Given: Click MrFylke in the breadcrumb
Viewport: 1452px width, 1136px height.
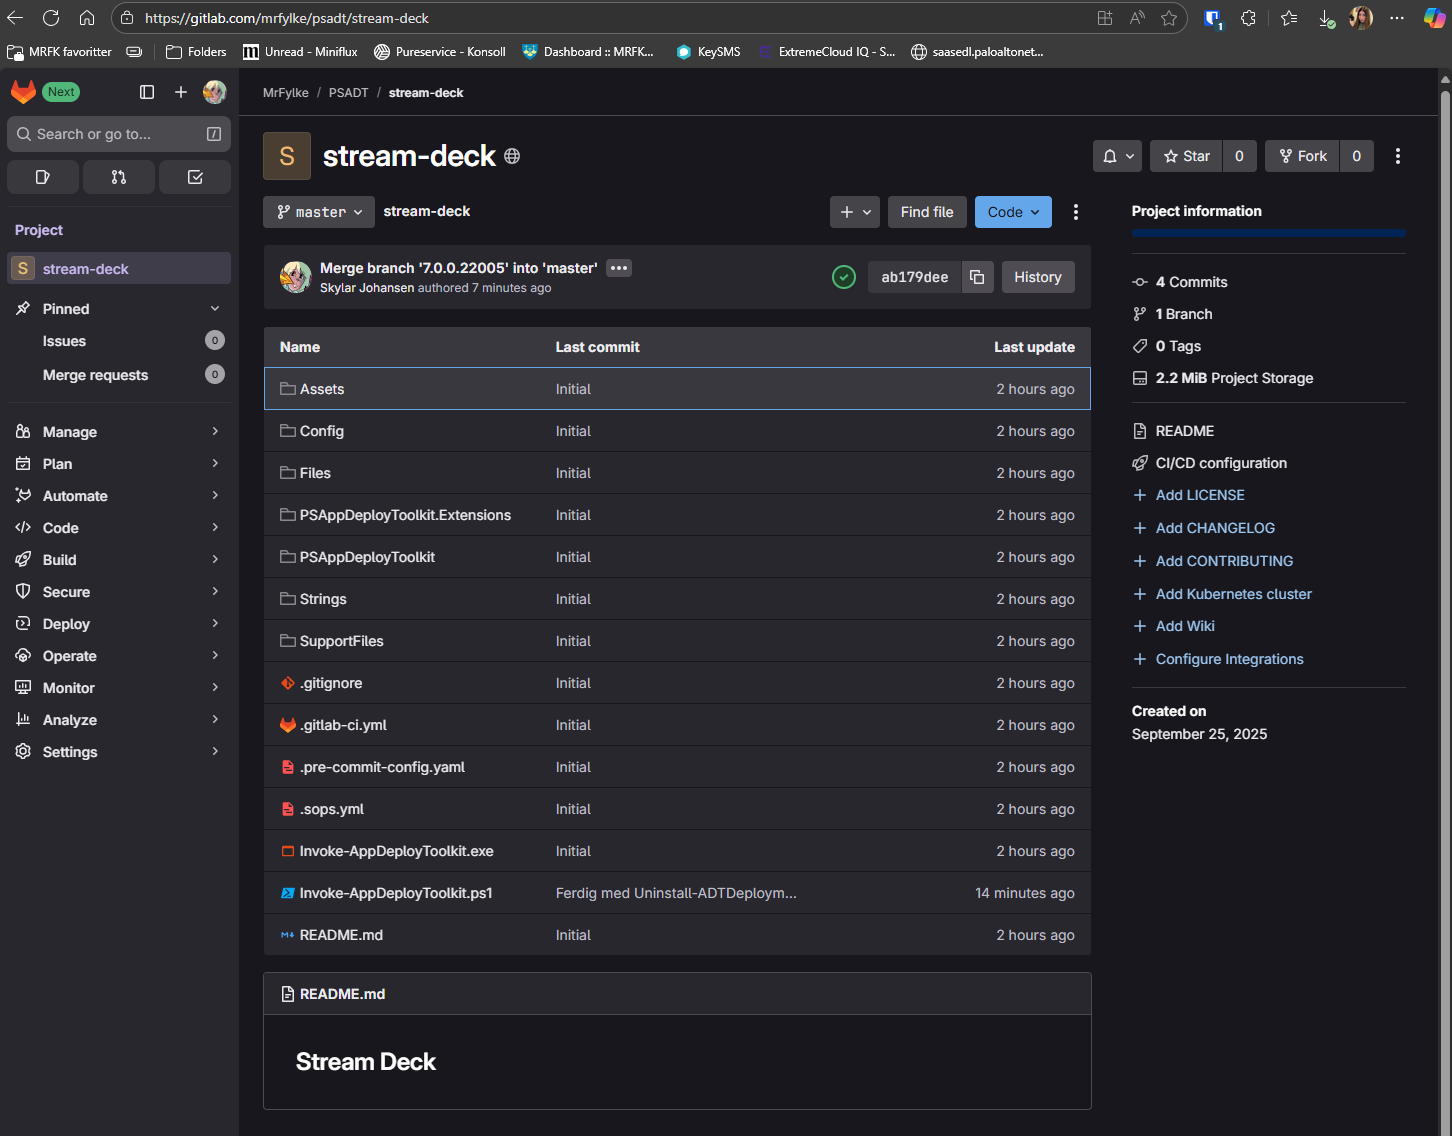Looking at the screenshot, I should click(286, 93).
